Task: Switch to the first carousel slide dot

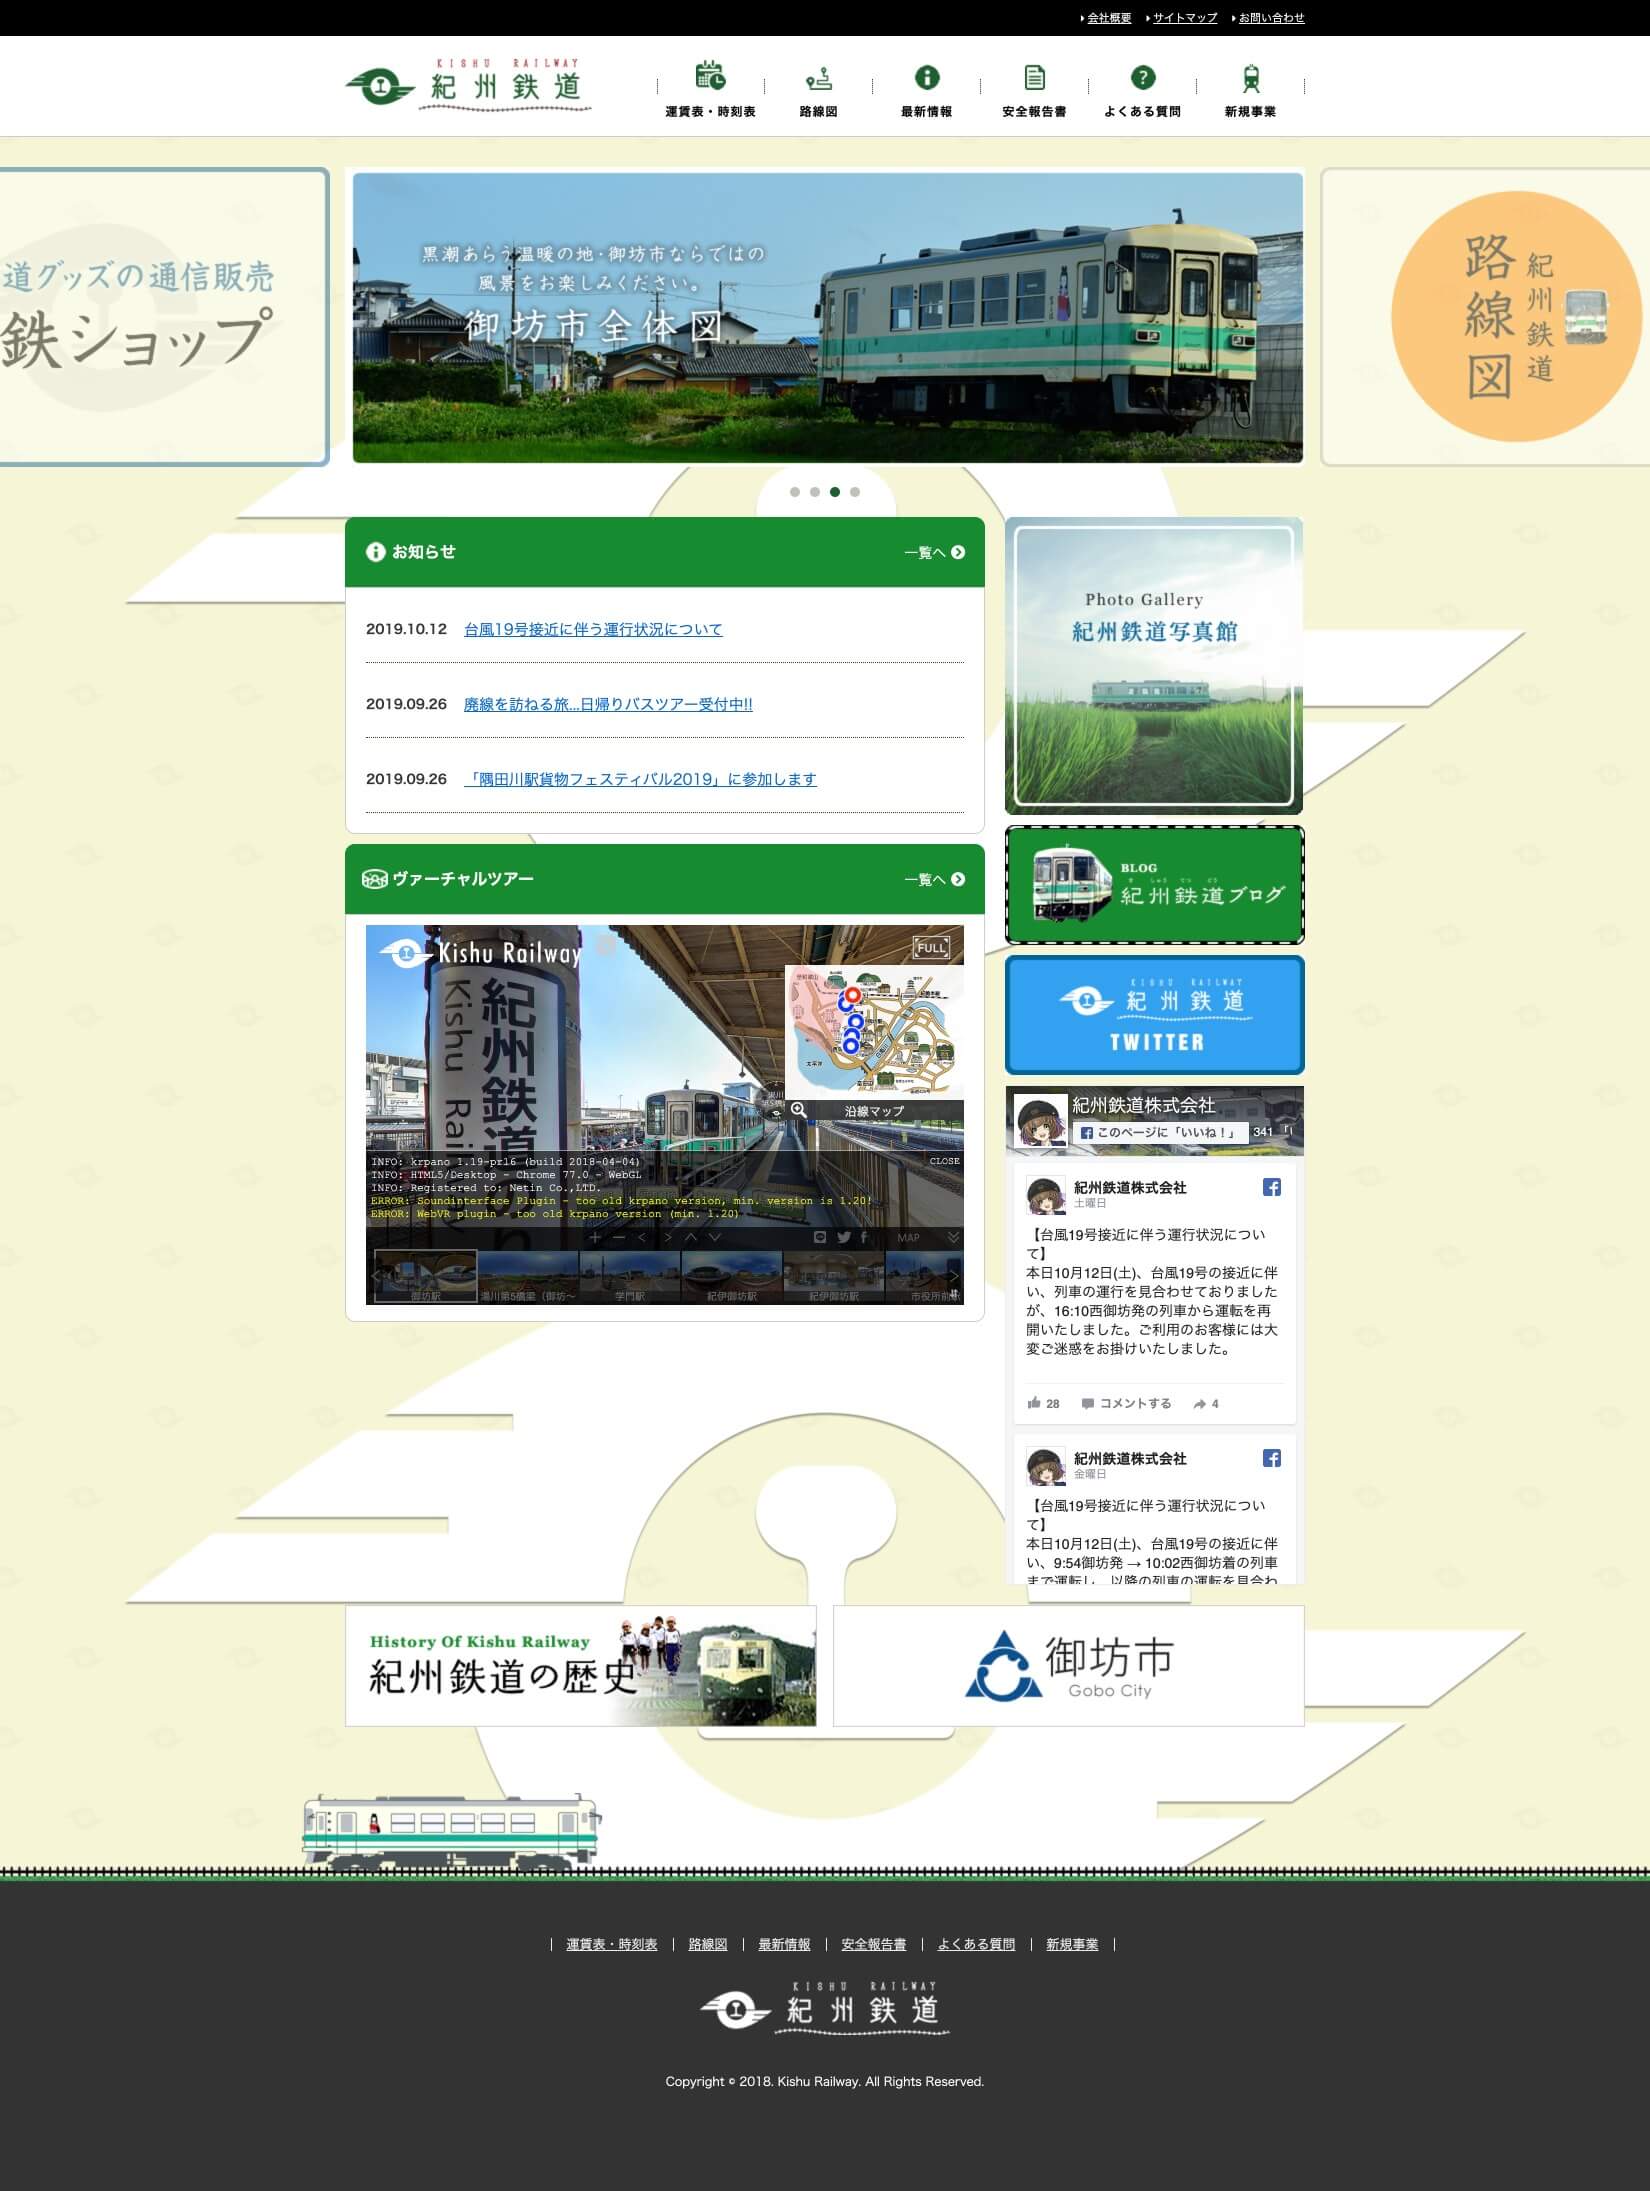Action: click(795, 492)
